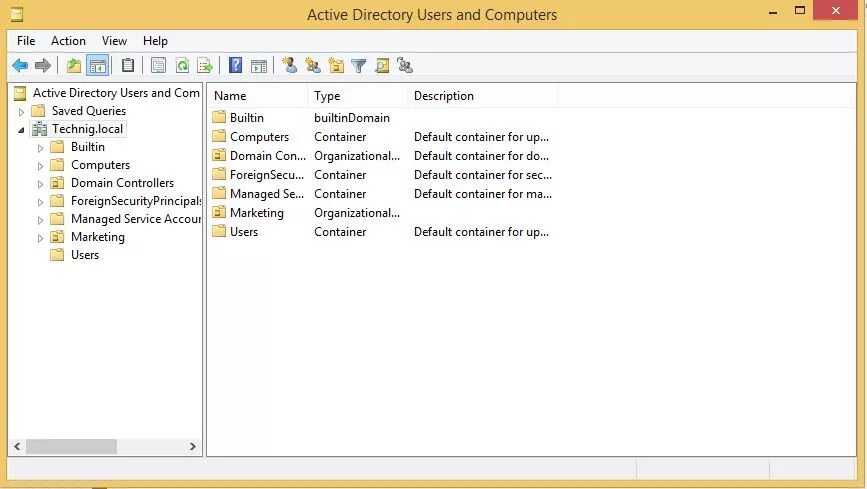The width and height of the screenshot is (867, 489).
Task: Refresh the view with green arrow icon
Action: coord(182,66)
